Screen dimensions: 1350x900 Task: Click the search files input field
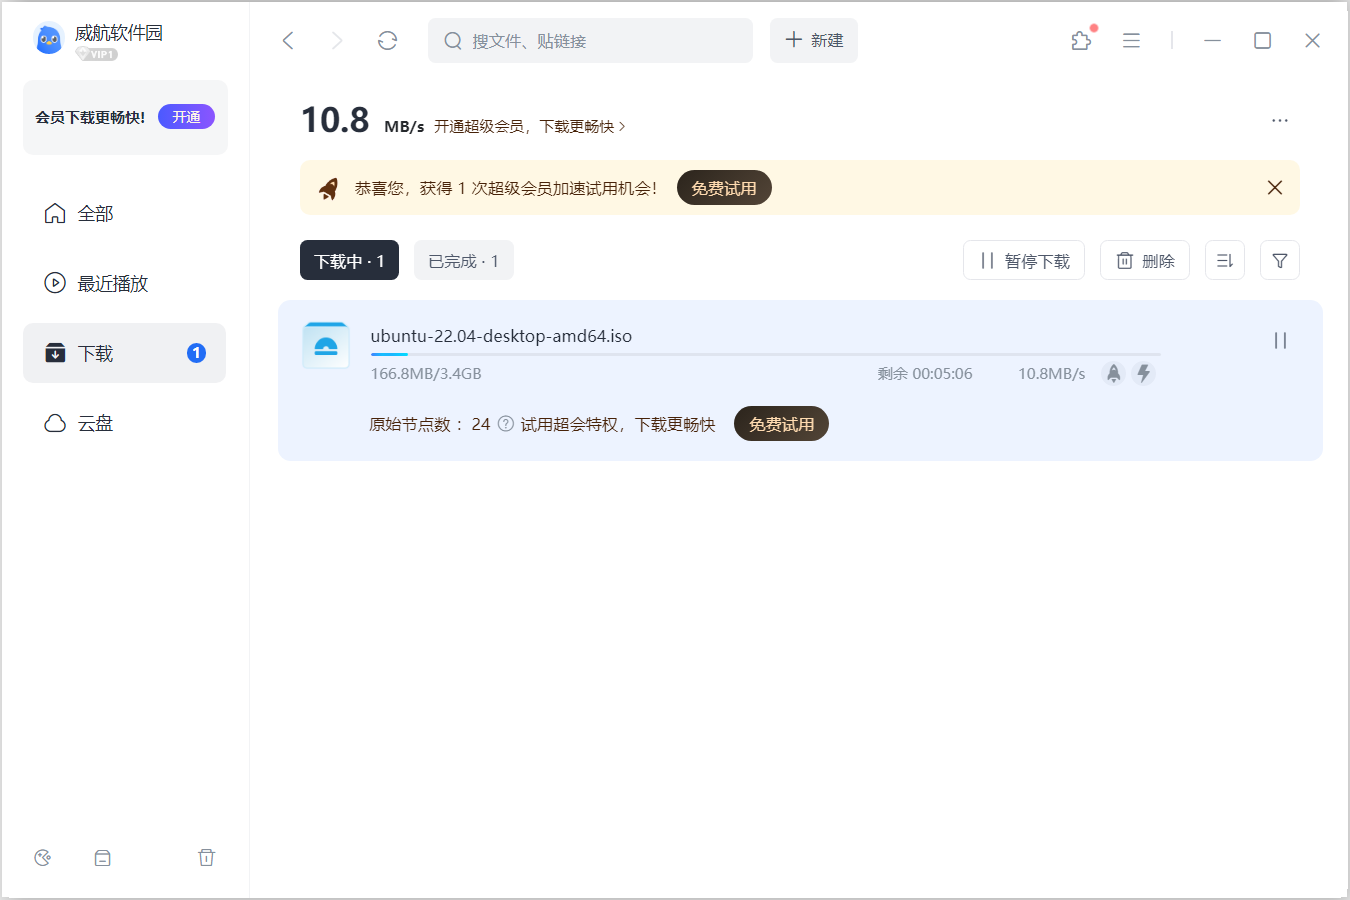pyautogui.click(x=600, y=41)
